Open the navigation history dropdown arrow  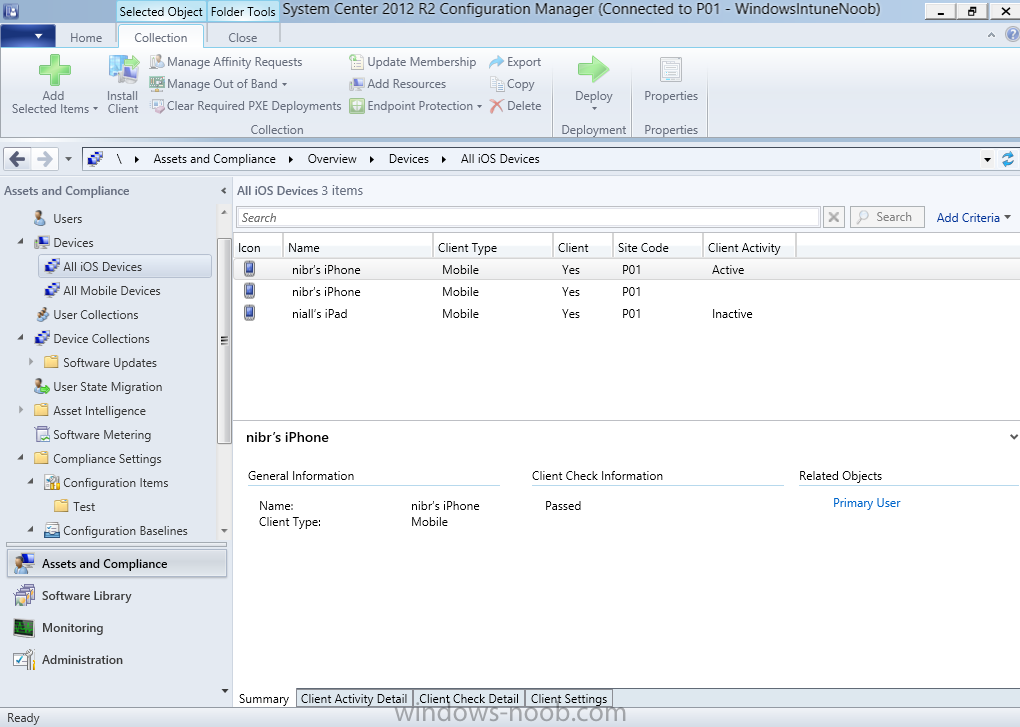click(x=68, y=159)
